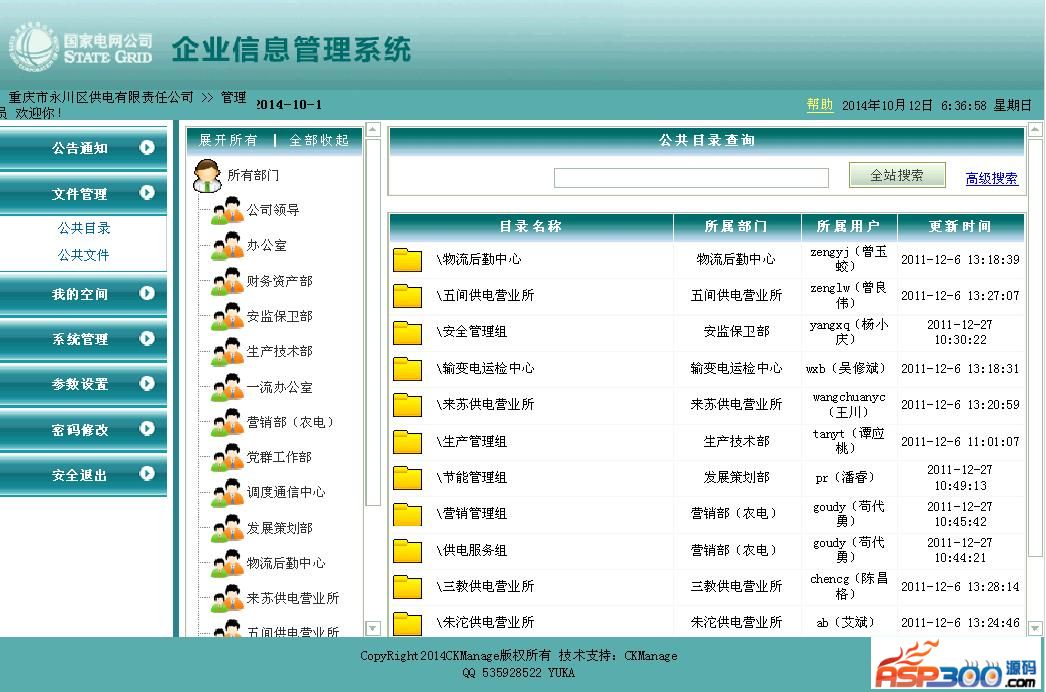Select 调度通信中心 in the department tree
This screenshot has width=1046, height=692.
(x=286, y=492)
